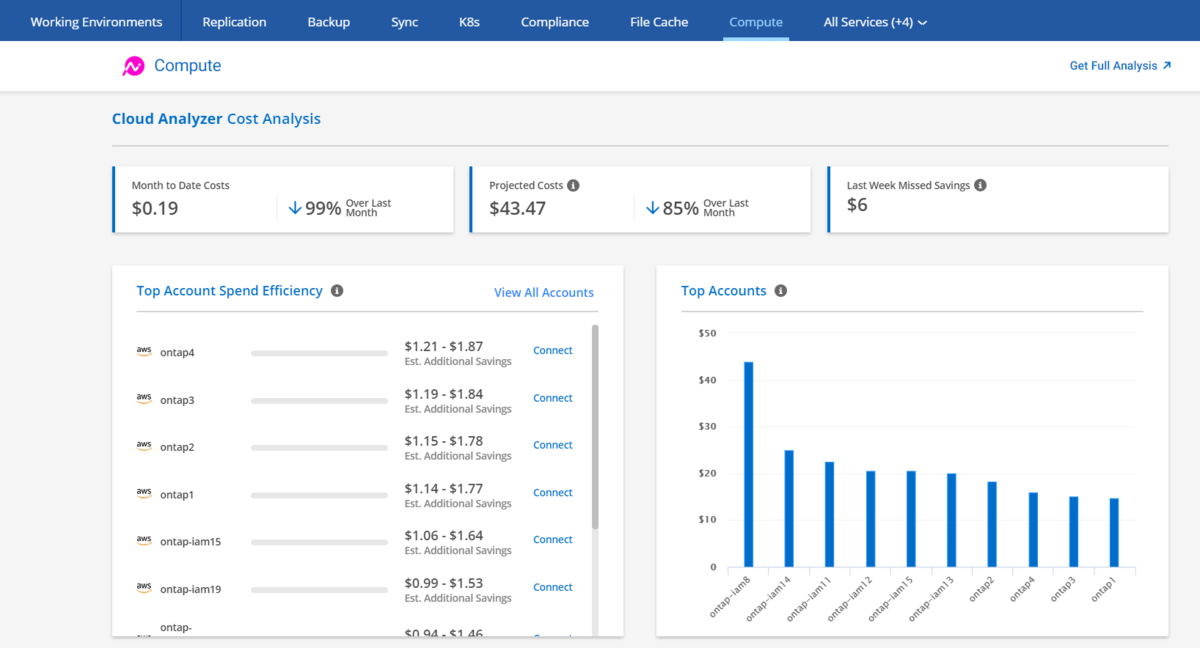The height and width of the screenshot is (648, 1200).
Task: Click the ontap-iam8 bar in chart
Action: pyautogui.click(x=748, y=465)
